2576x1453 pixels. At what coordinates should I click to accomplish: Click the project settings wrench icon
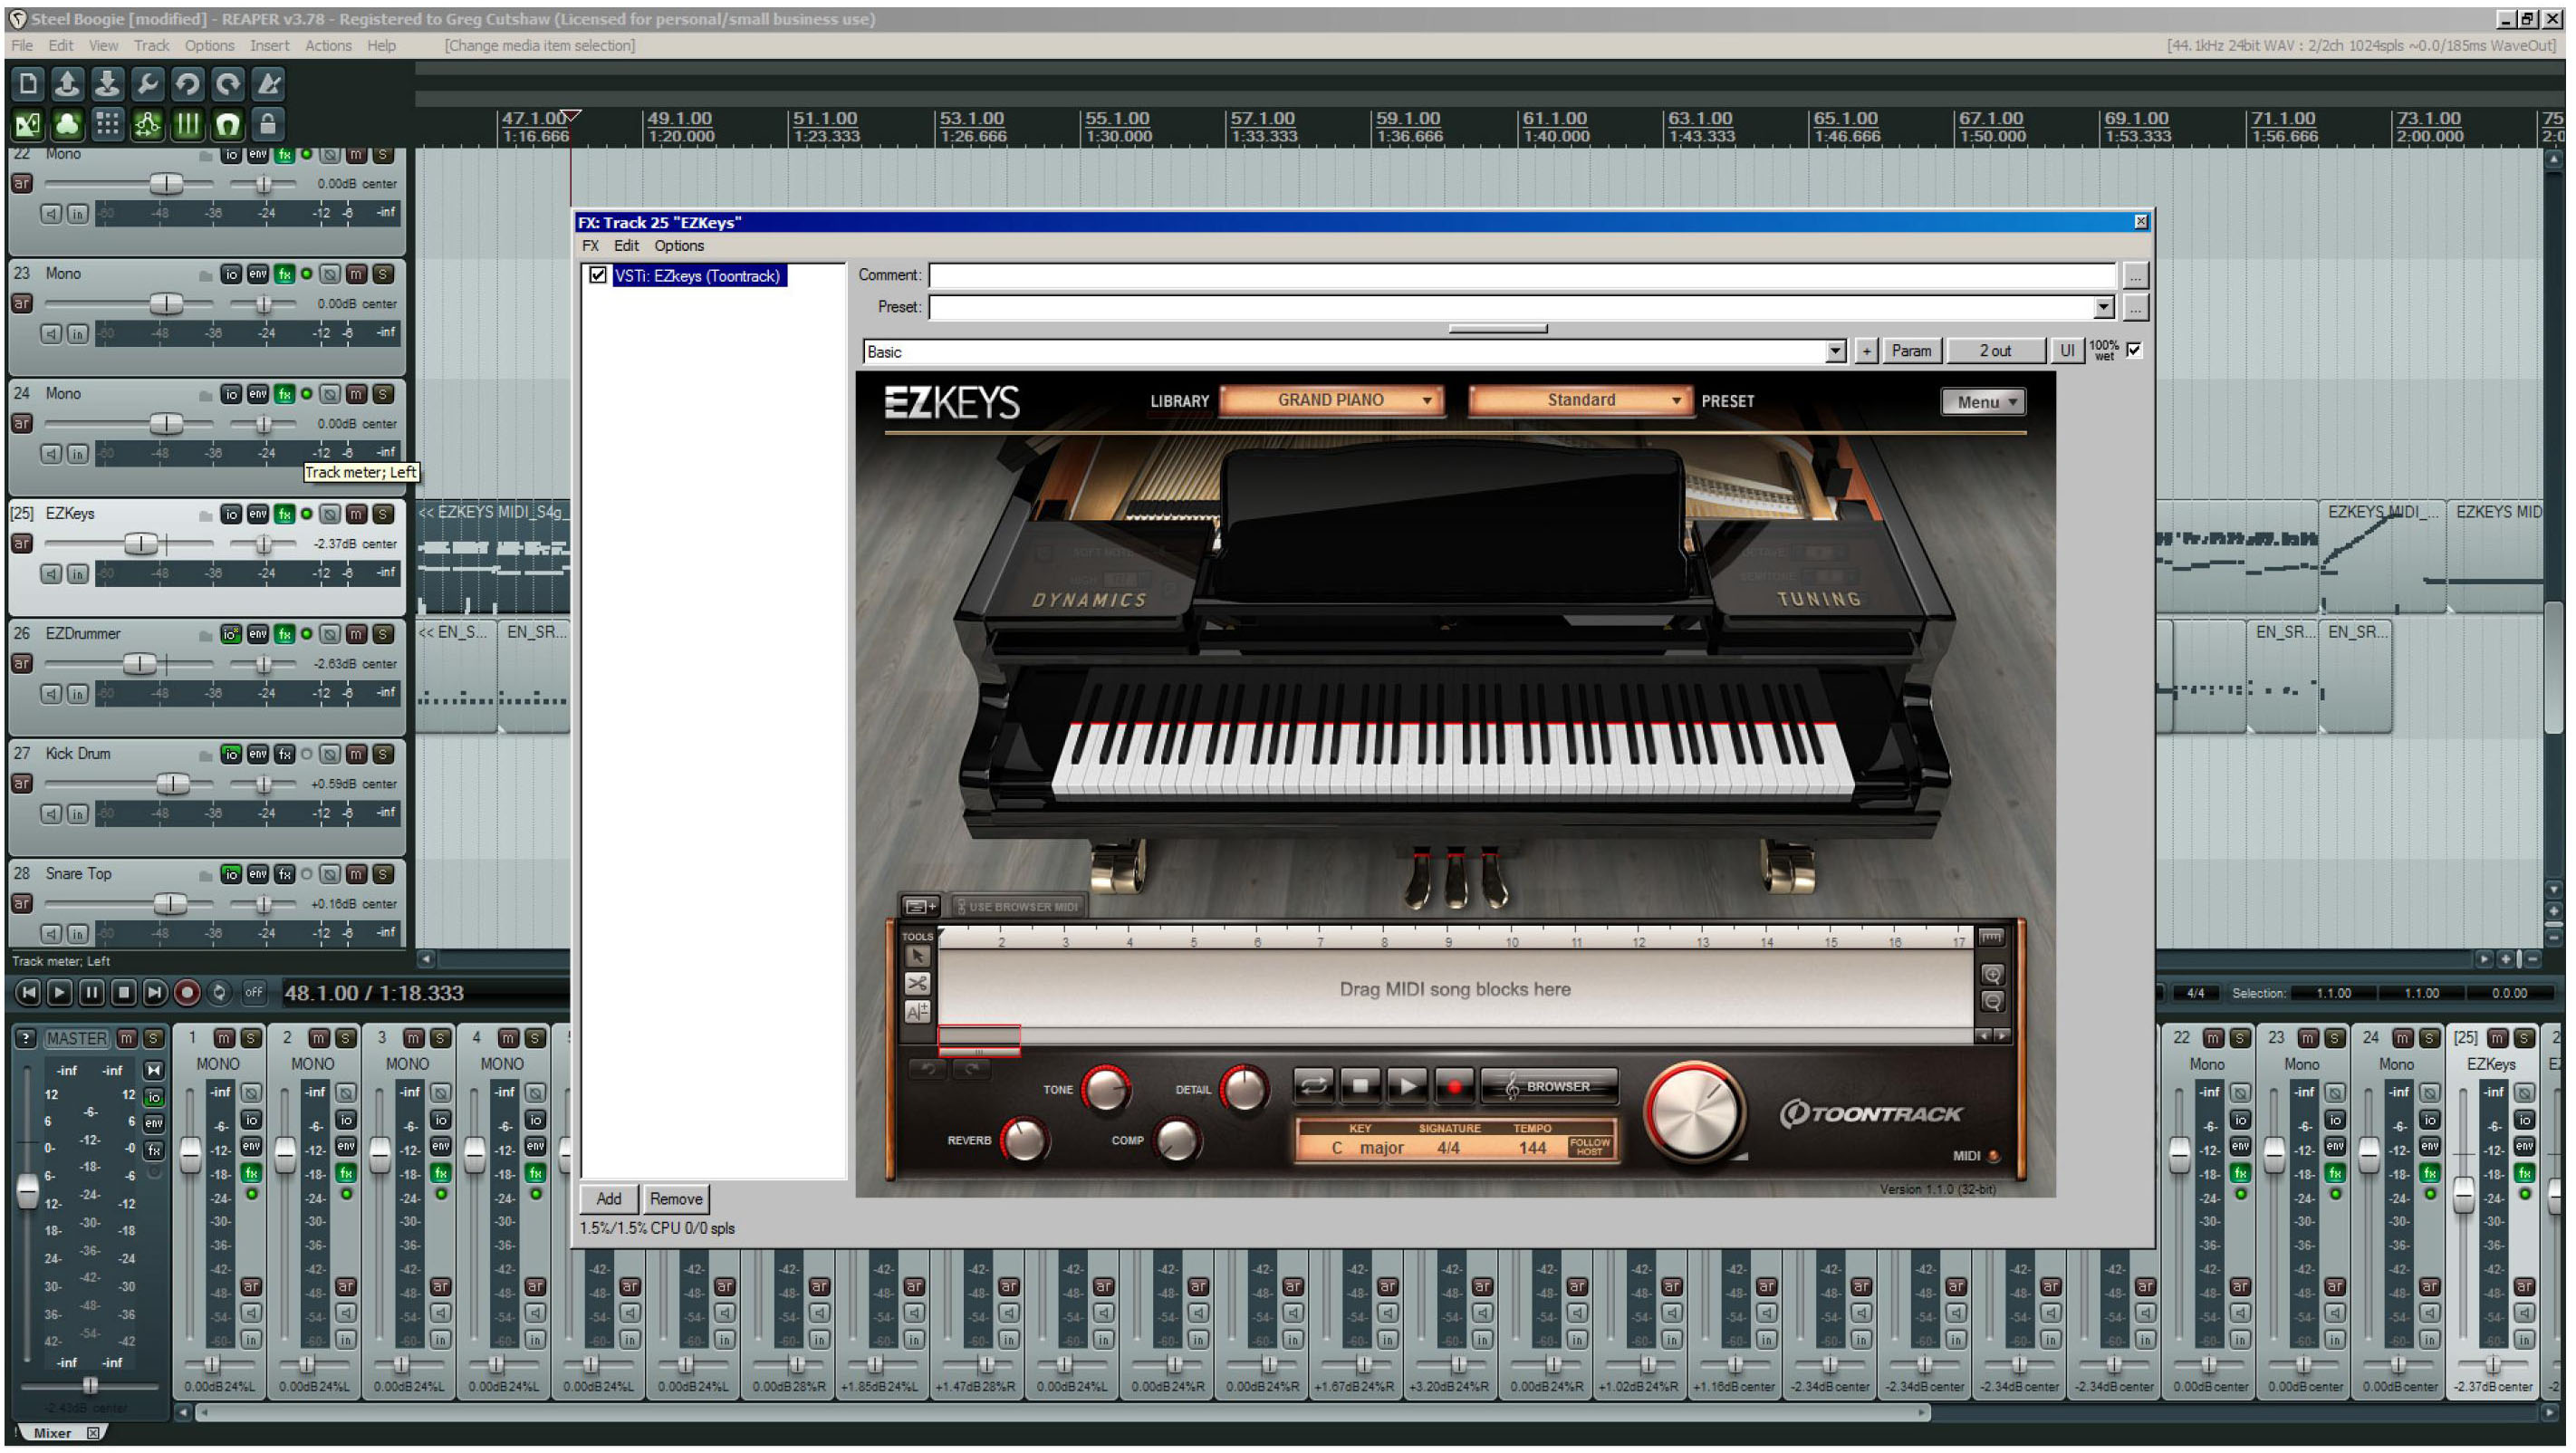pyautogui.click(x=147, y=84)
